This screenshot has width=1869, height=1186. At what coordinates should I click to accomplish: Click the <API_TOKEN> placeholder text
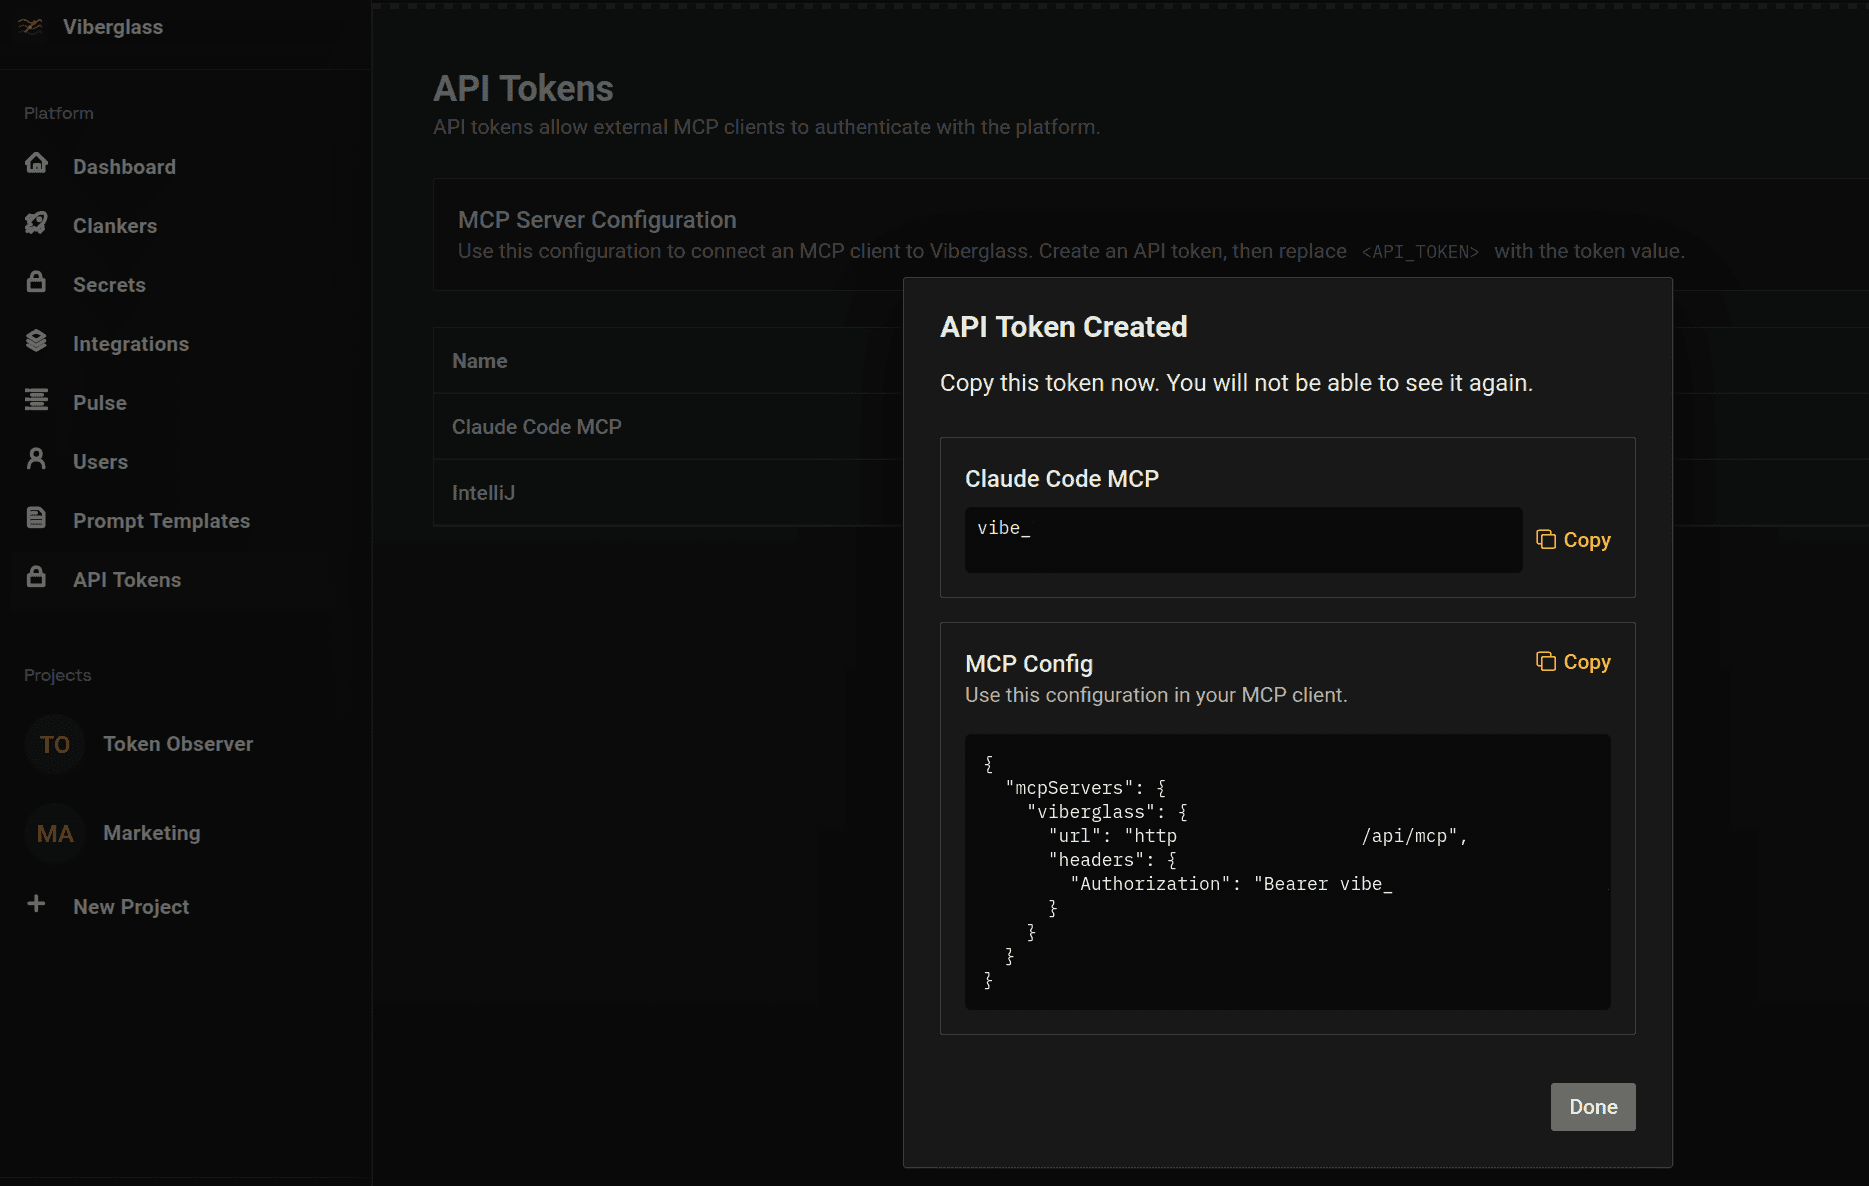click(1420, 251)
